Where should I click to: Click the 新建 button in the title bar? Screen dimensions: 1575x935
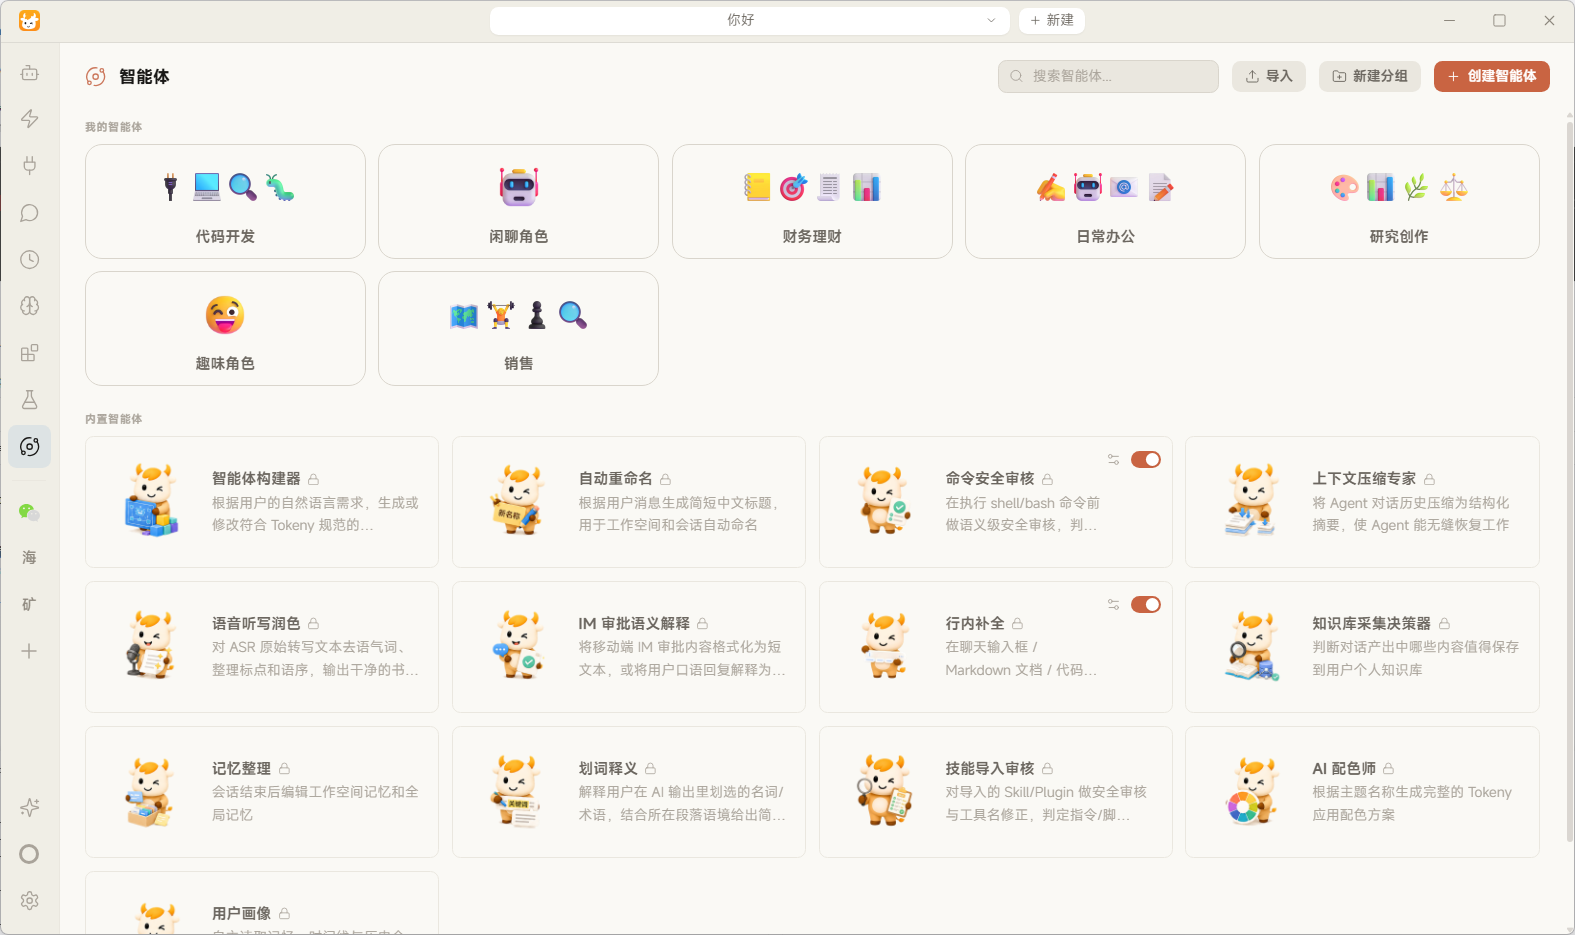[x=1052, y=20]
